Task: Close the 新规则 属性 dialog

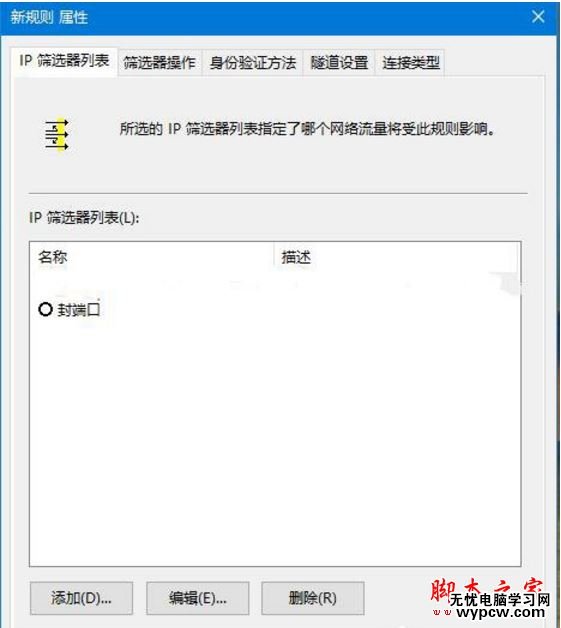Action: click(538, 17)
